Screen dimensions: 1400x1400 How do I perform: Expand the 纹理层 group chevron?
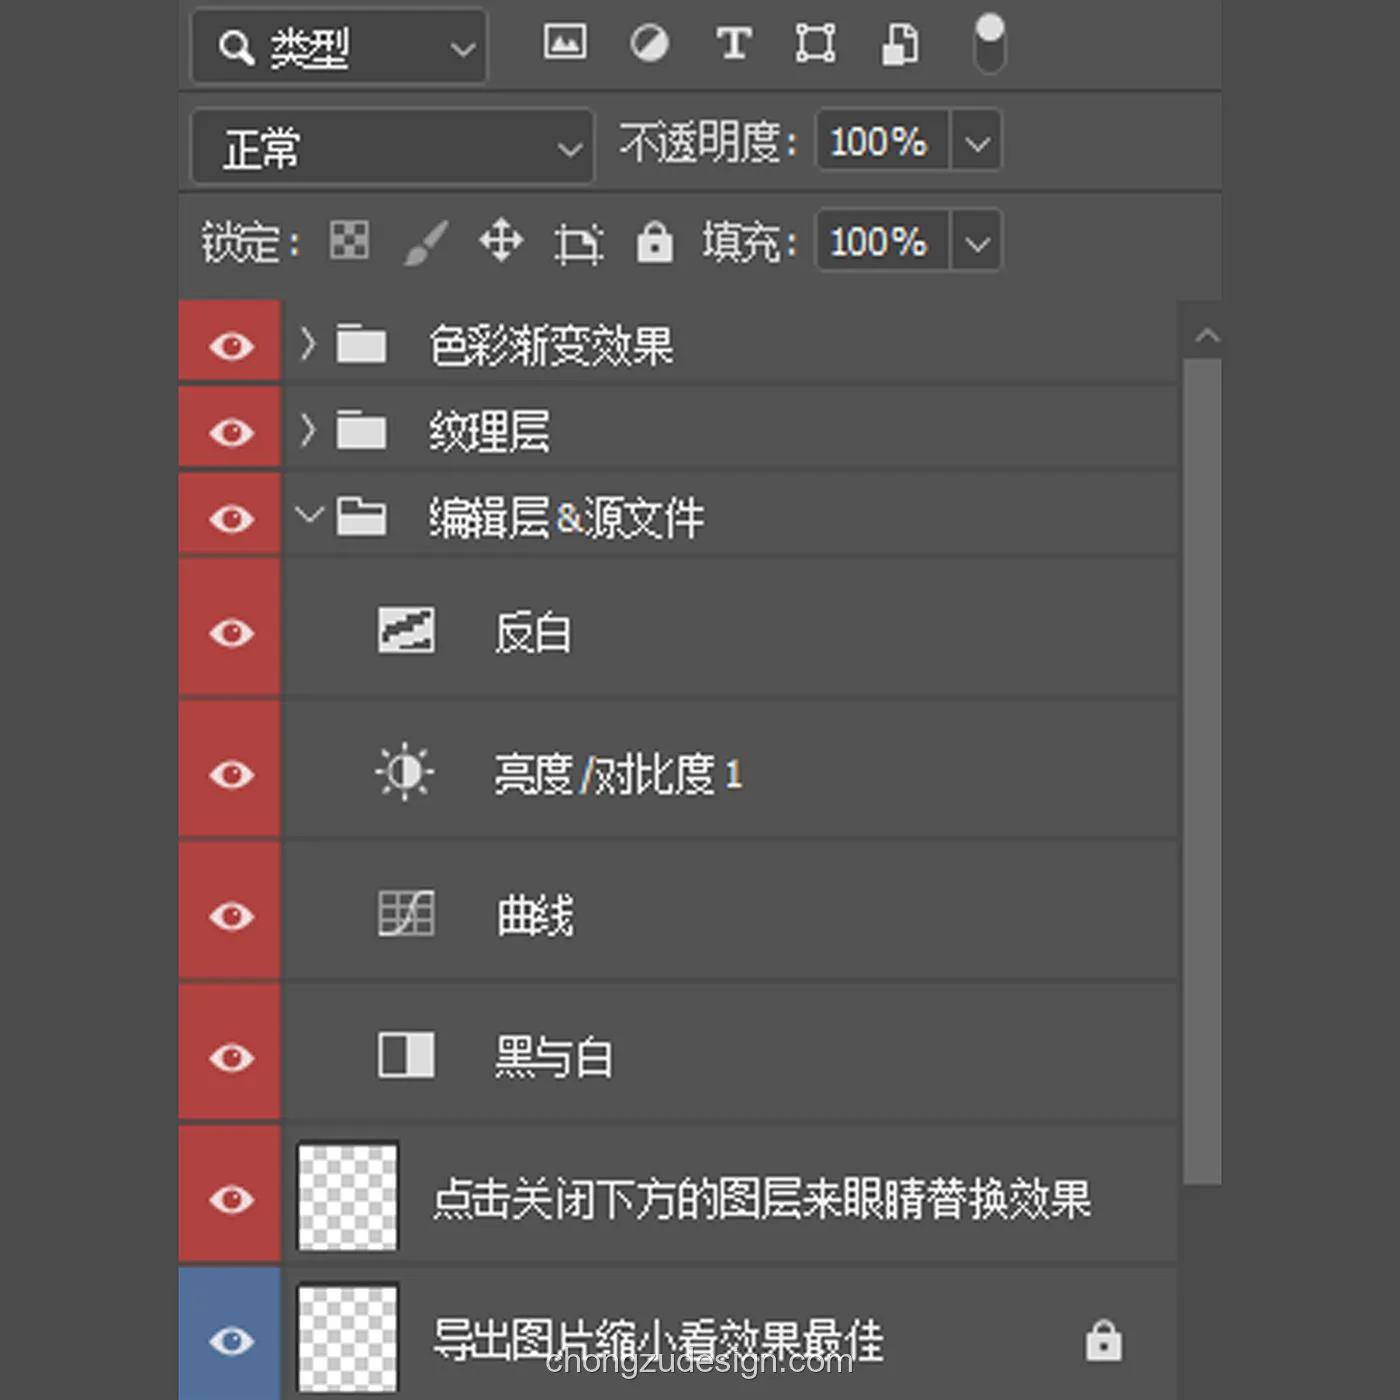308,430
